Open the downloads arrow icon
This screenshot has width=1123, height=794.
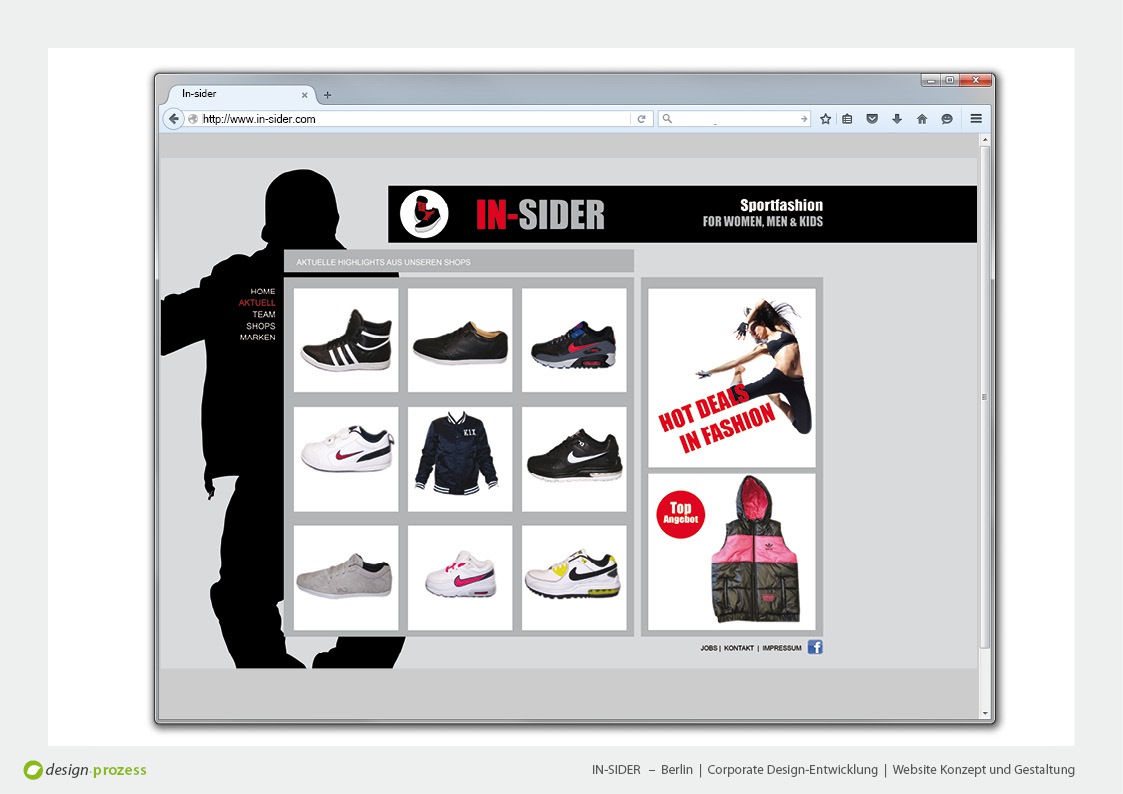(x=896, y=119)
